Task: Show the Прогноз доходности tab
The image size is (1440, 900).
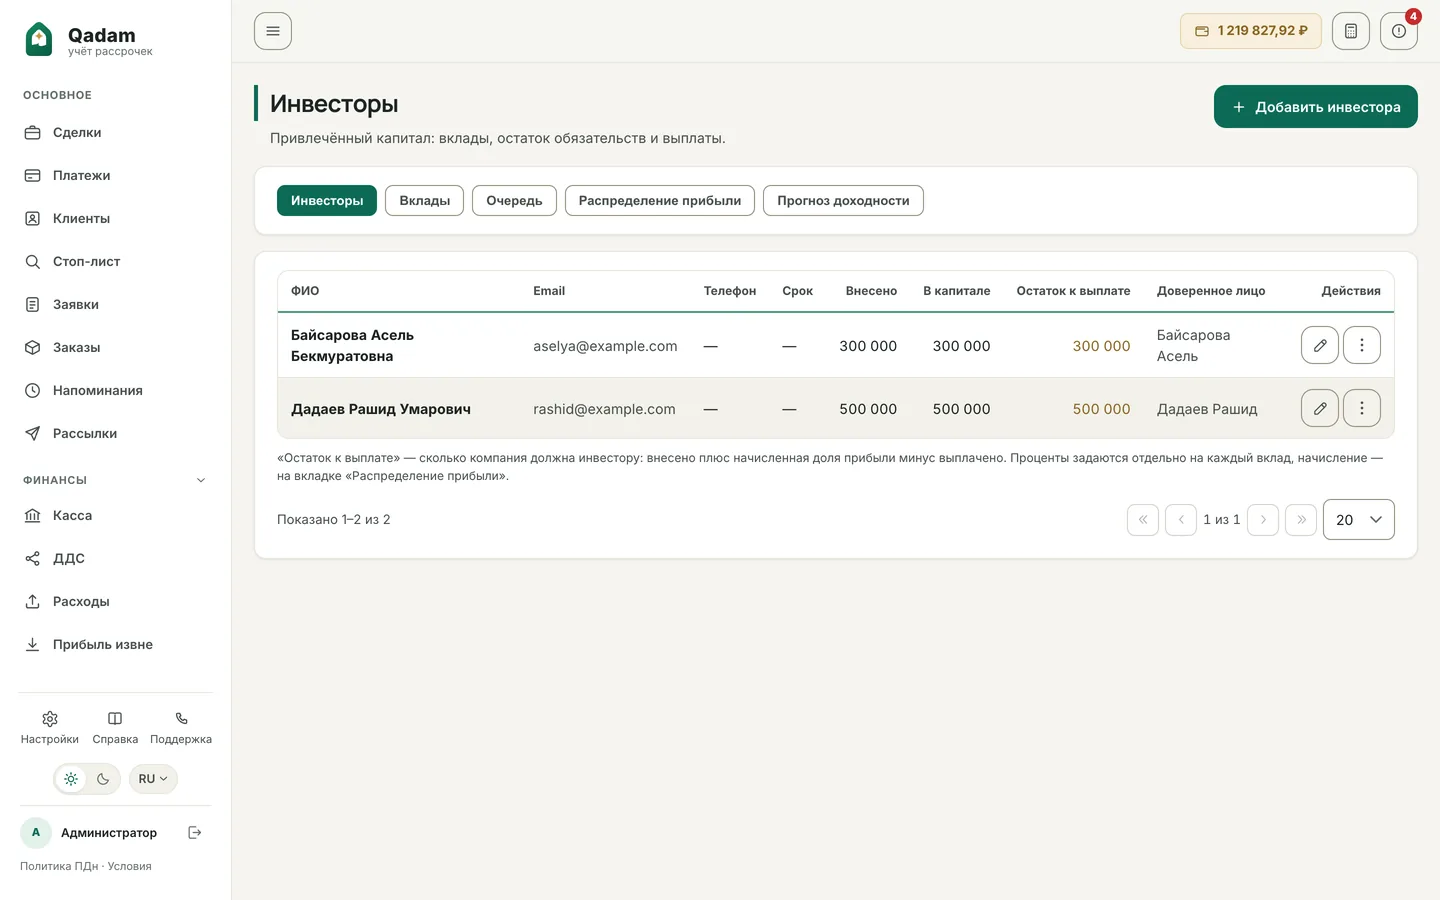Action: point(843,200)
